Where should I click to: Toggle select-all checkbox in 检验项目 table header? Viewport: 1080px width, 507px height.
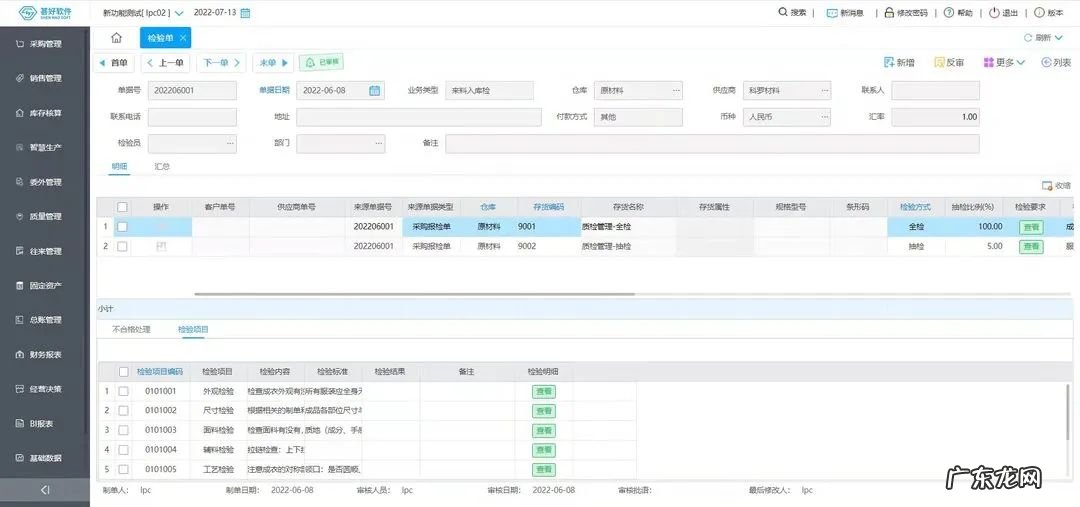124,372
